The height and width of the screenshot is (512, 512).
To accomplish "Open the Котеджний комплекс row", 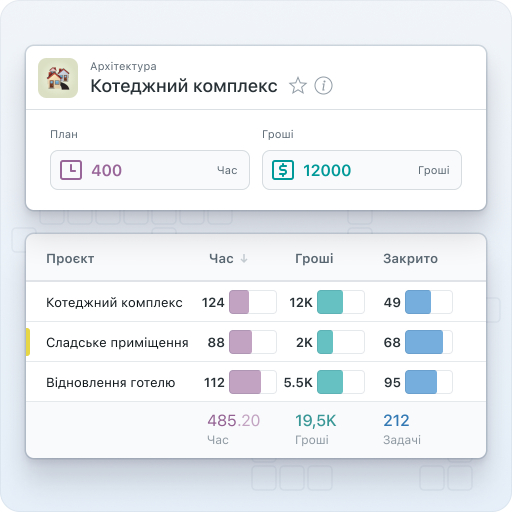I will click(x=256, y=302).
